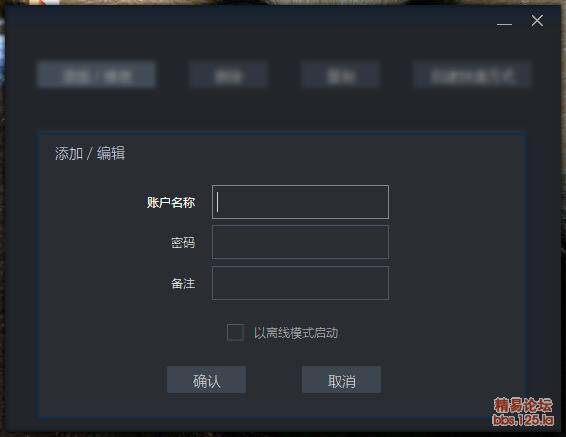Image resolution: width=566 pixels, height=437 pixels.
Task: Cancel editing with the 取消 button
Action: 341,380
